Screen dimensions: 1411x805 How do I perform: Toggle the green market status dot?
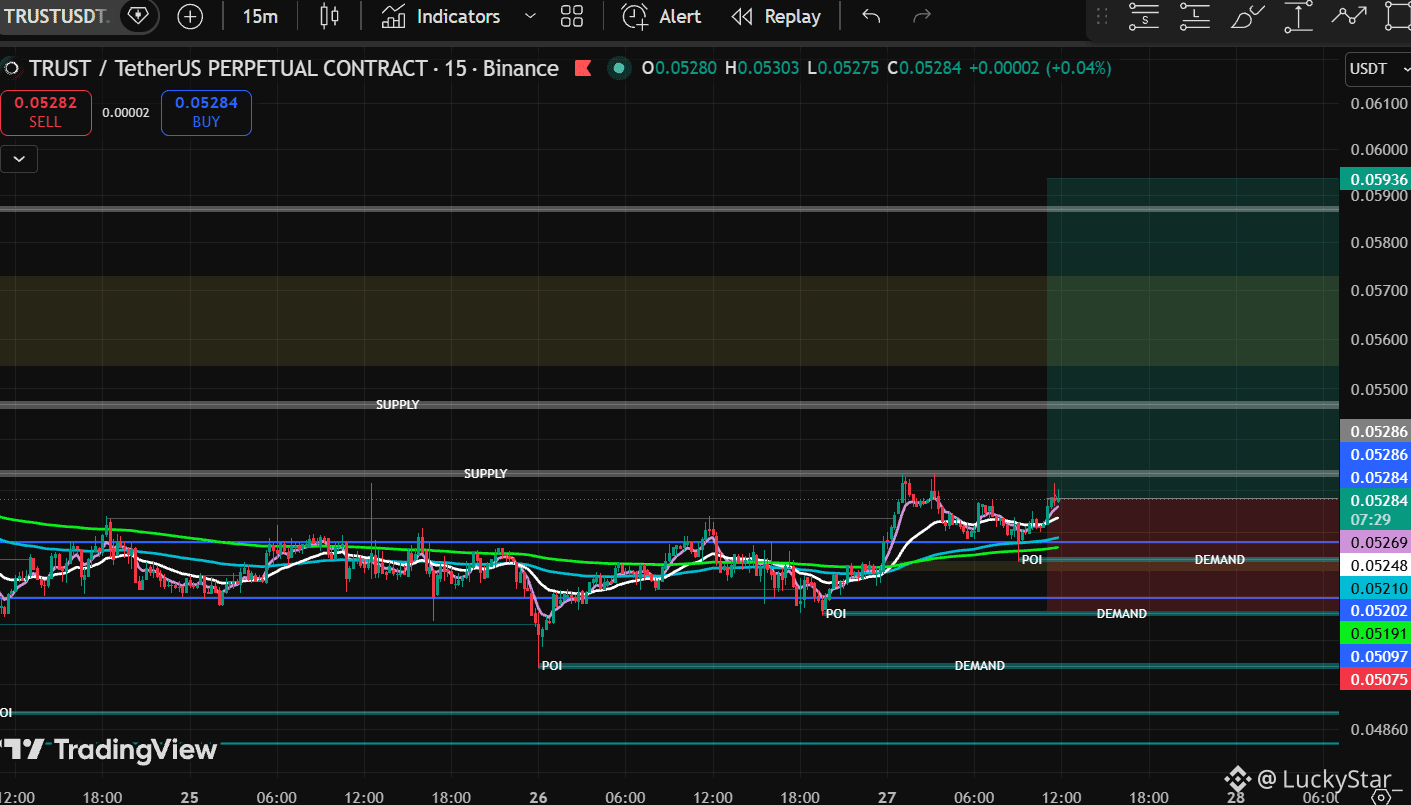tap(619, 68)
